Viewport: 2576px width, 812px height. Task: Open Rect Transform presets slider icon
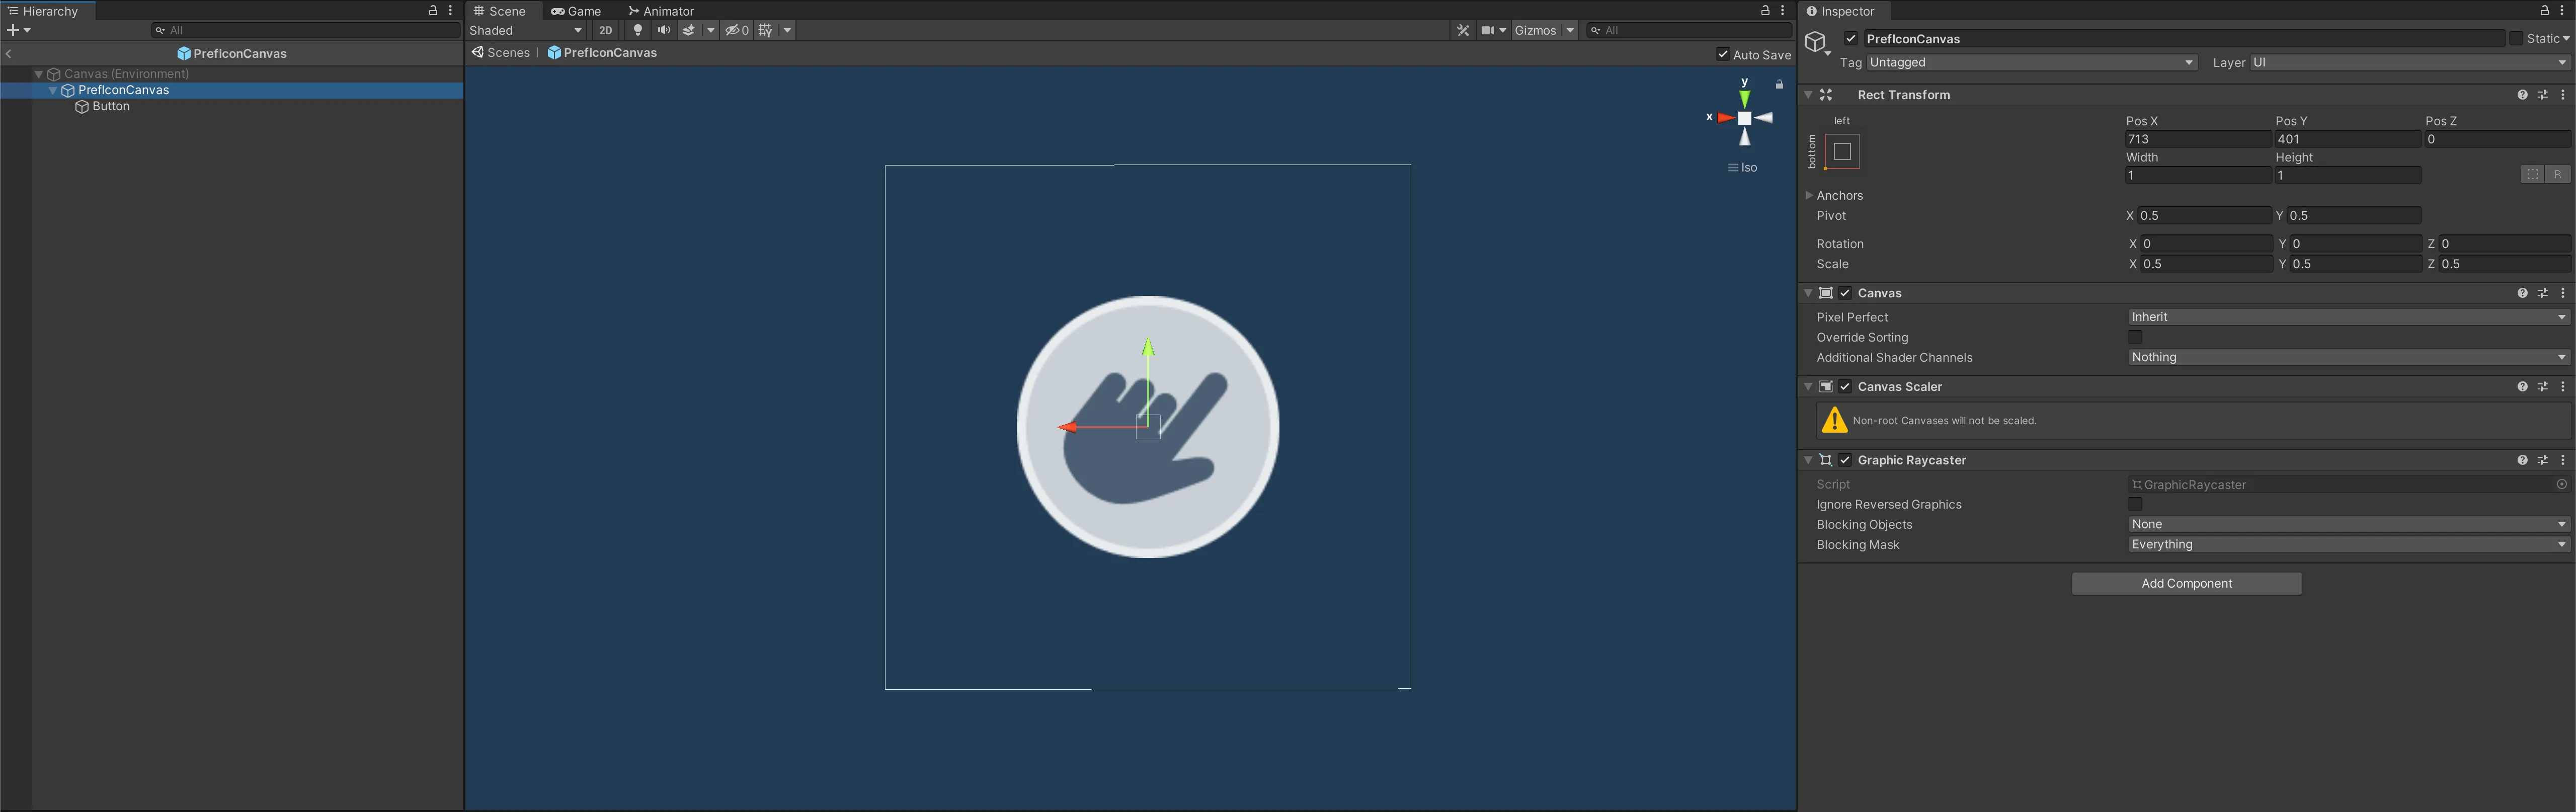tap(2542, 95)
